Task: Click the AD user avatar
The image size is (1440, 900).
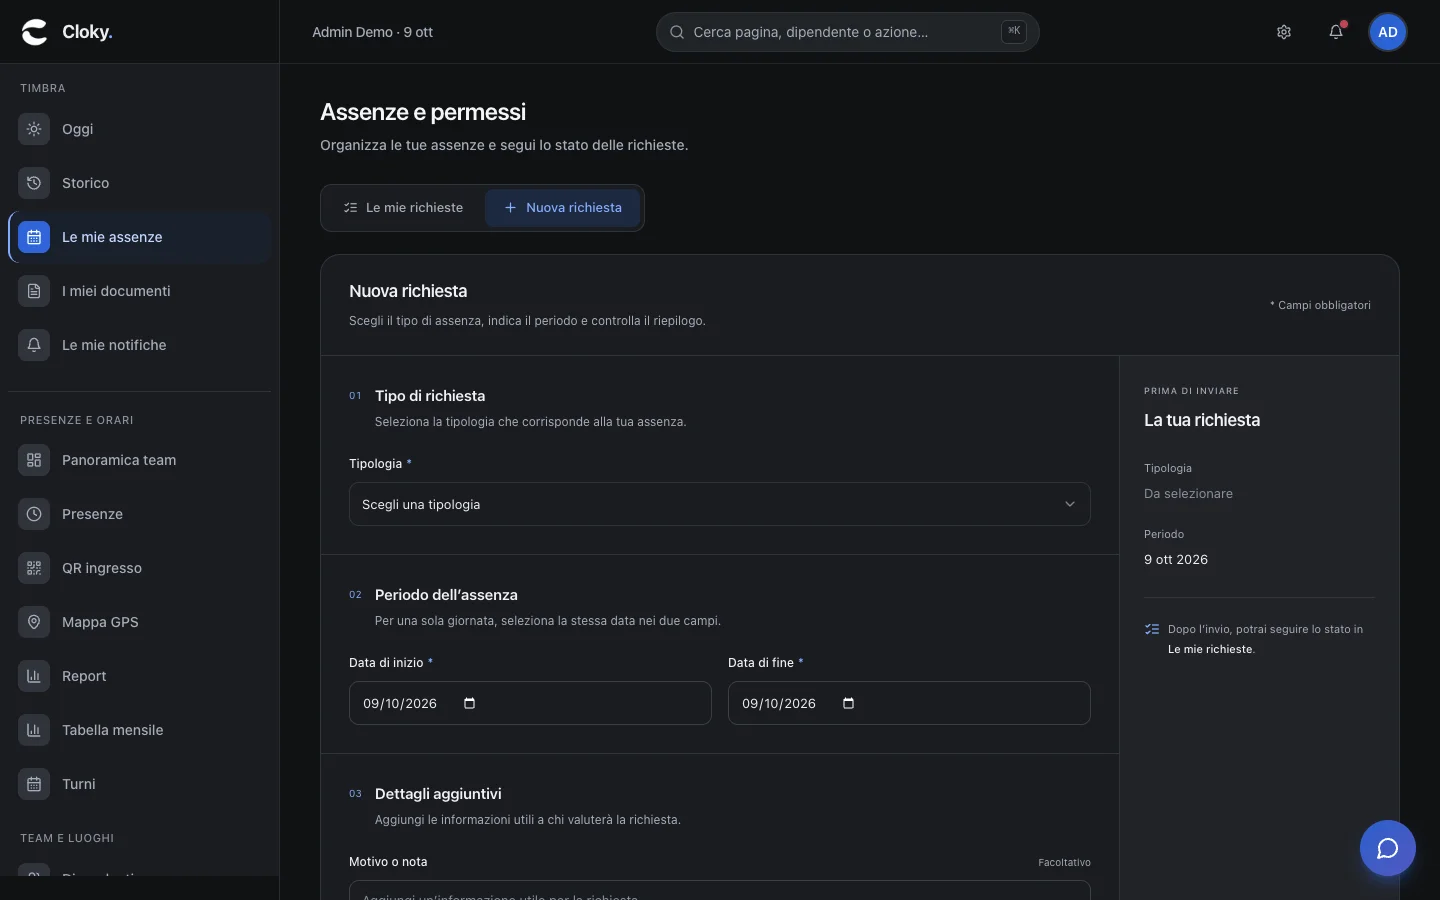Action: pyautogui.click(x=1388, y=32)
